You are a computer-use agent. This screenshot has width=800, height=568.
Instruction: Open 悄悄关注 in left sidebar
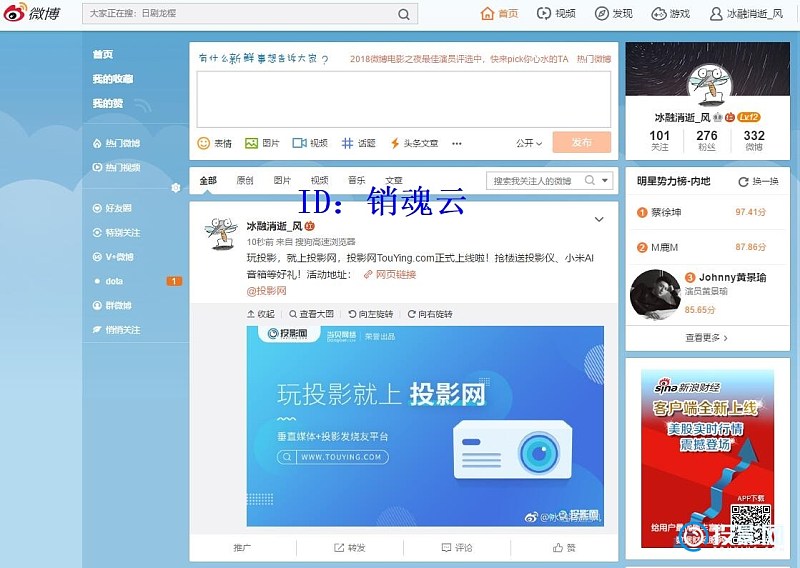click(x=116, y=330)
